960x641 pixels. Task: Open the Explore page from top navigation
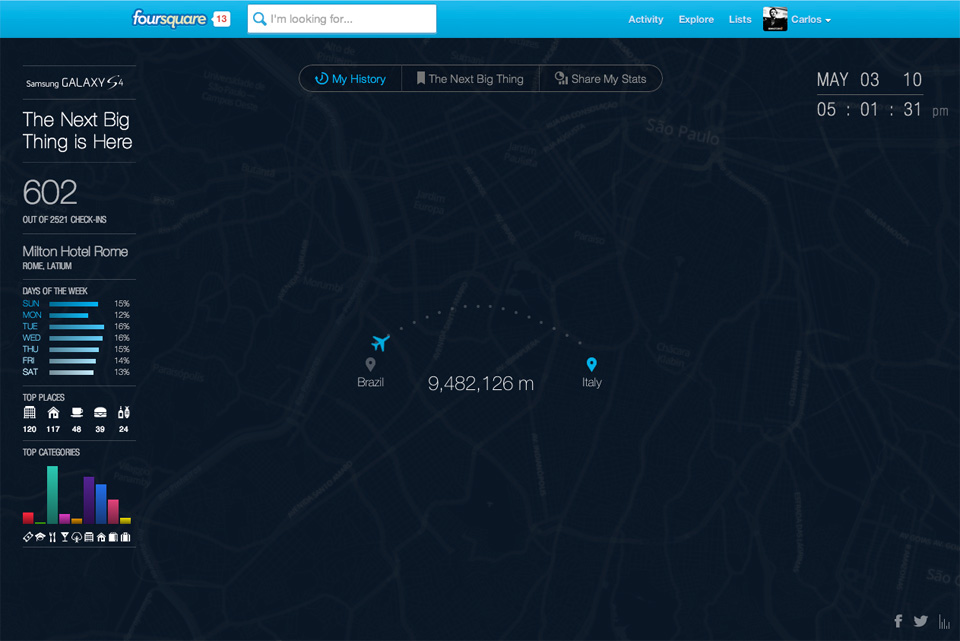point(696,19)
